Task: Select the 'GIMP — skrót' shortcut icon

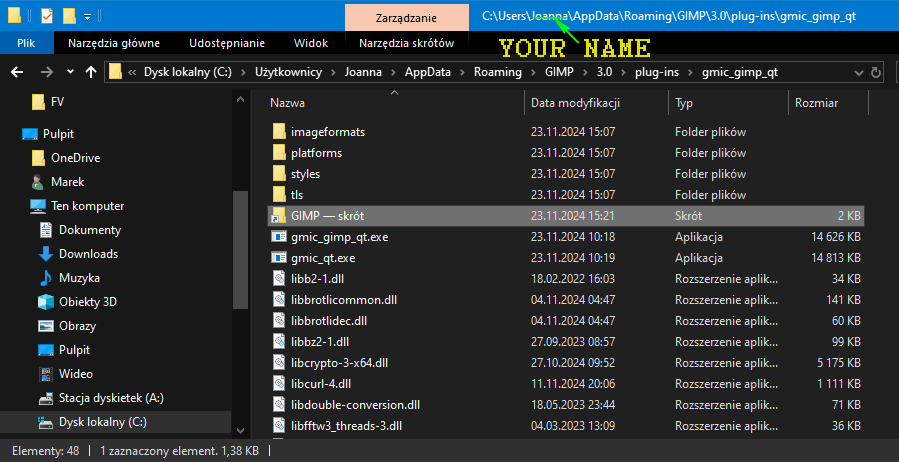Action: point(279,216)
